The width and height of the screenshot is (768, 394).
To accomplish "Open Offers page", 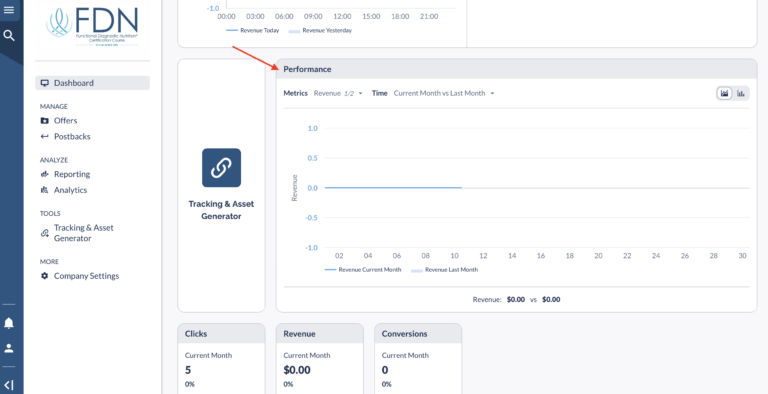I will click(x=66, y=121).
